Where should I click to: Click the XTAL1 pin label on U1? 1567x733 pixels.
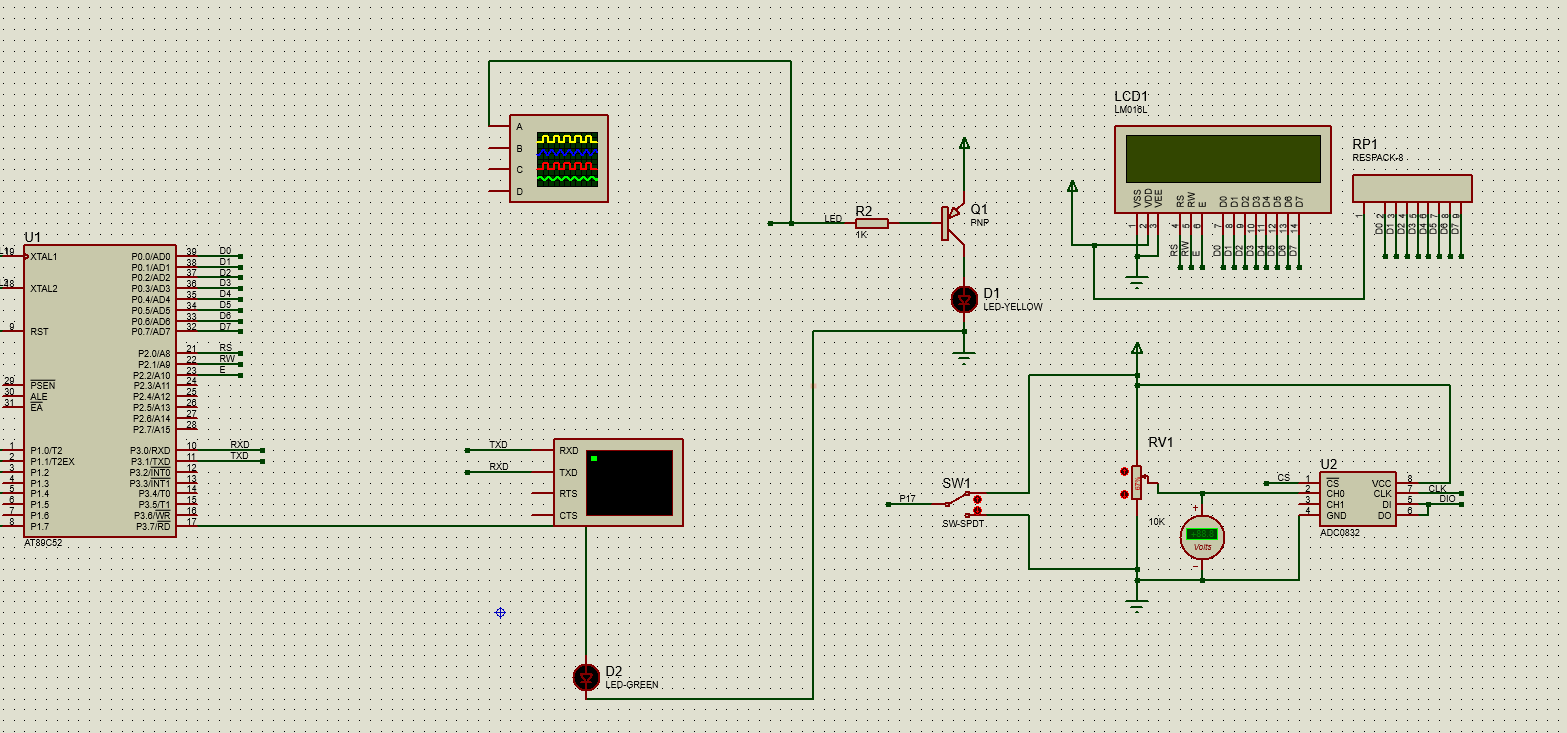click(44, 257)
